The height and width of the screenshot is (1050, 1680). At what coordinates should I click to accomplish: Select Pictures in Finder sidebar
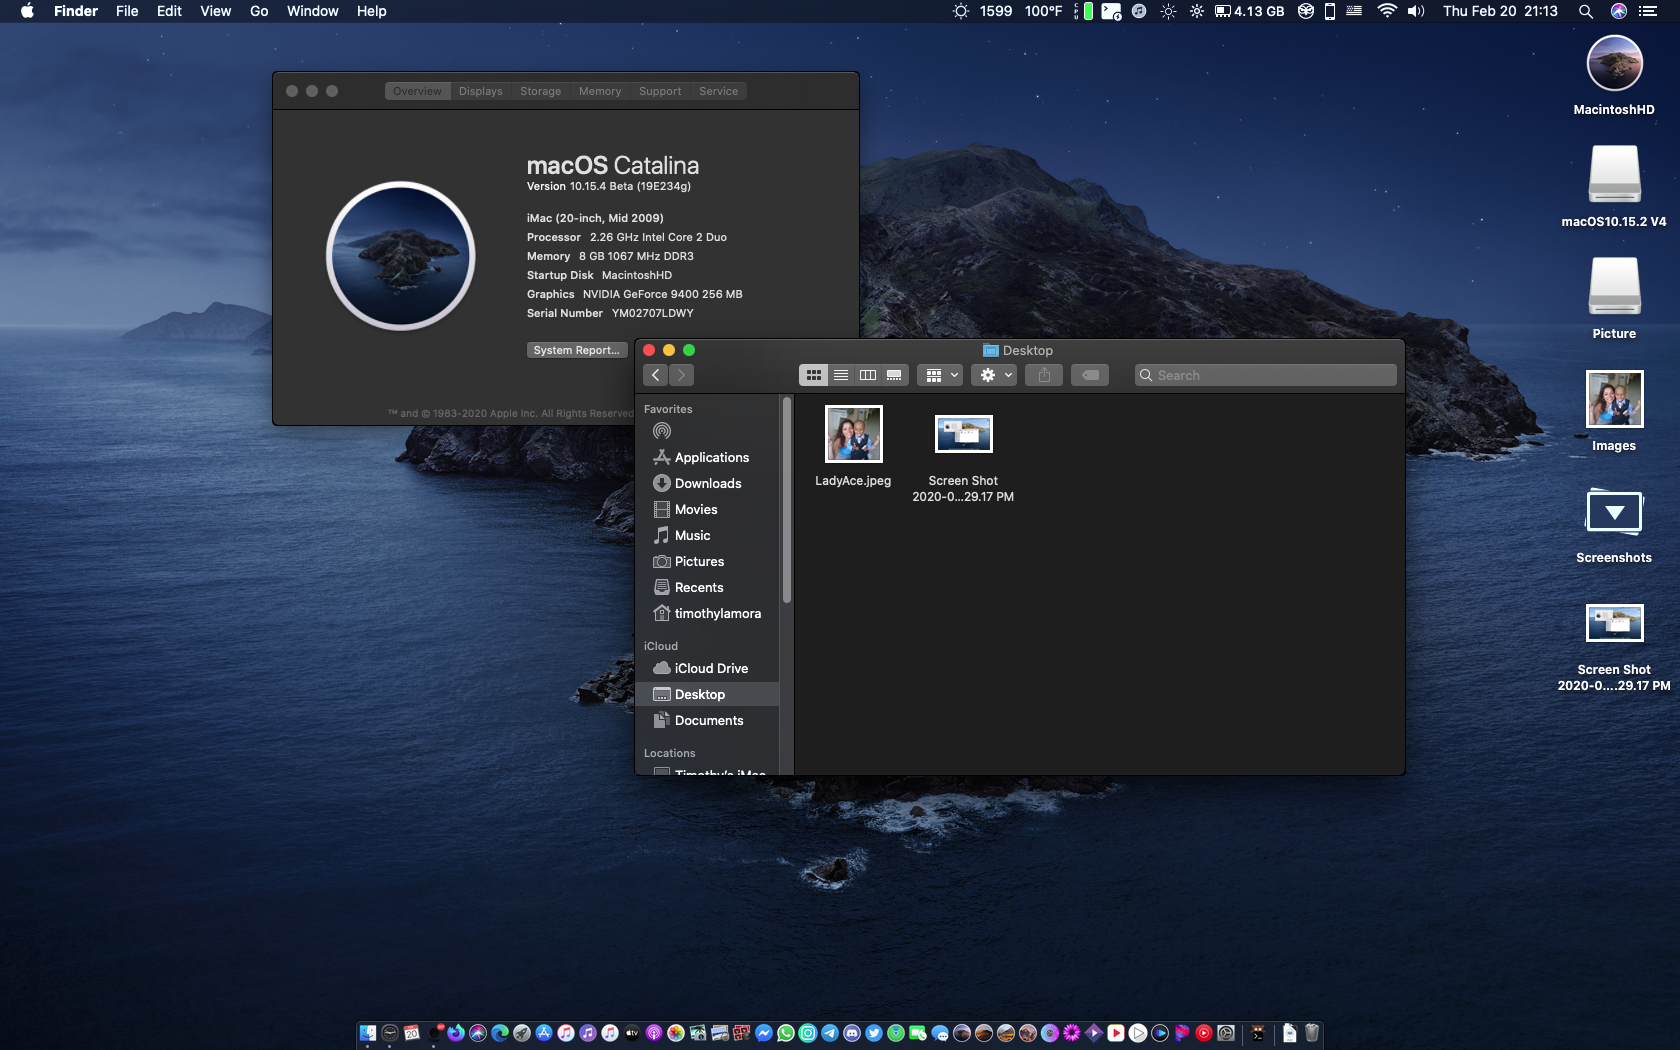(x=707, y=561)
